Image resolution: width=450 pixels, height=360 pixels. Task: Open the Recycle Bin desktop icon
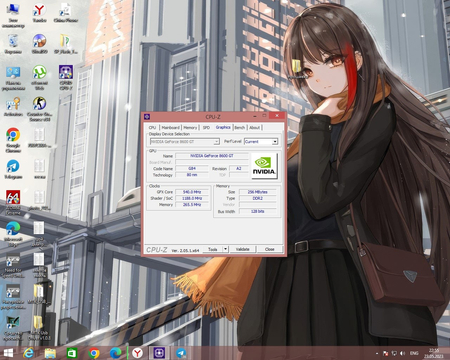click(x=13, y=44)
